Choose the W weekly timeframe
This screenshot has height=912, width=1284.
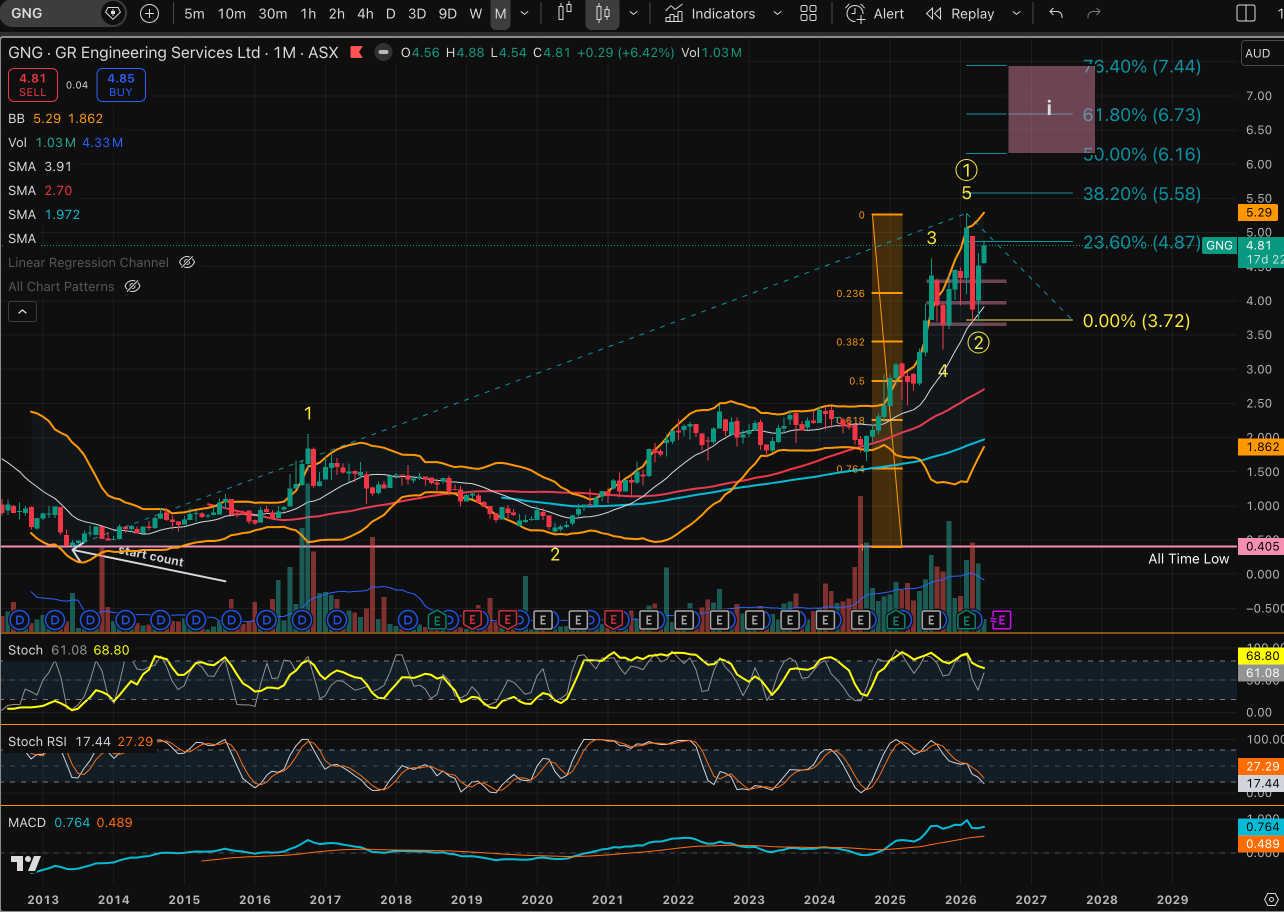point(476,14)
